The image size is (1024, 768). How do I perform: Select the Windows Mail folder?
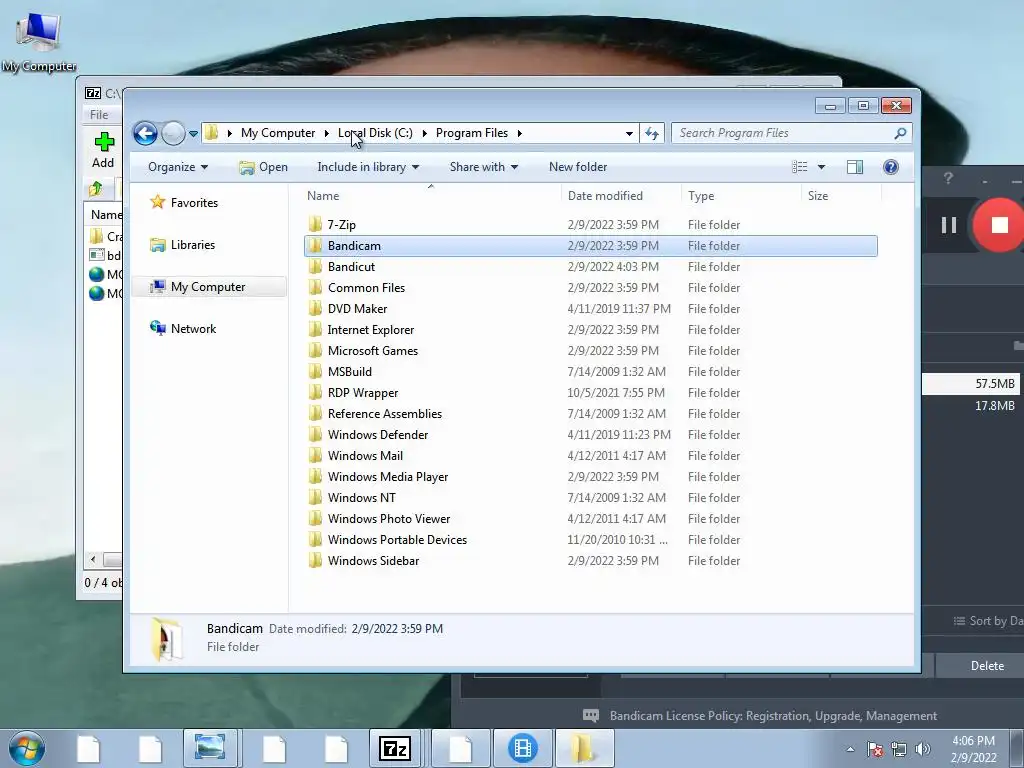[365, 456]
